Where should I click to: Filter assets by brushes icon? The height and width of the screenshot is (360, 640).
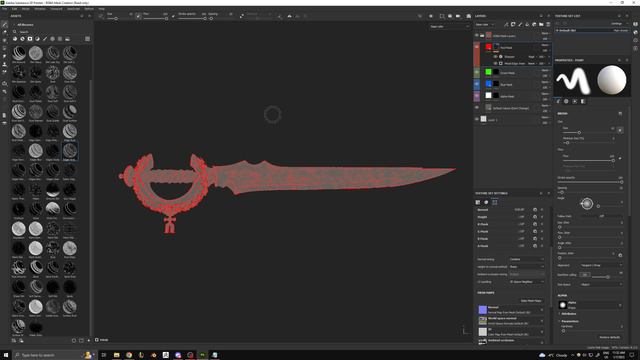(x=45, y=39)
